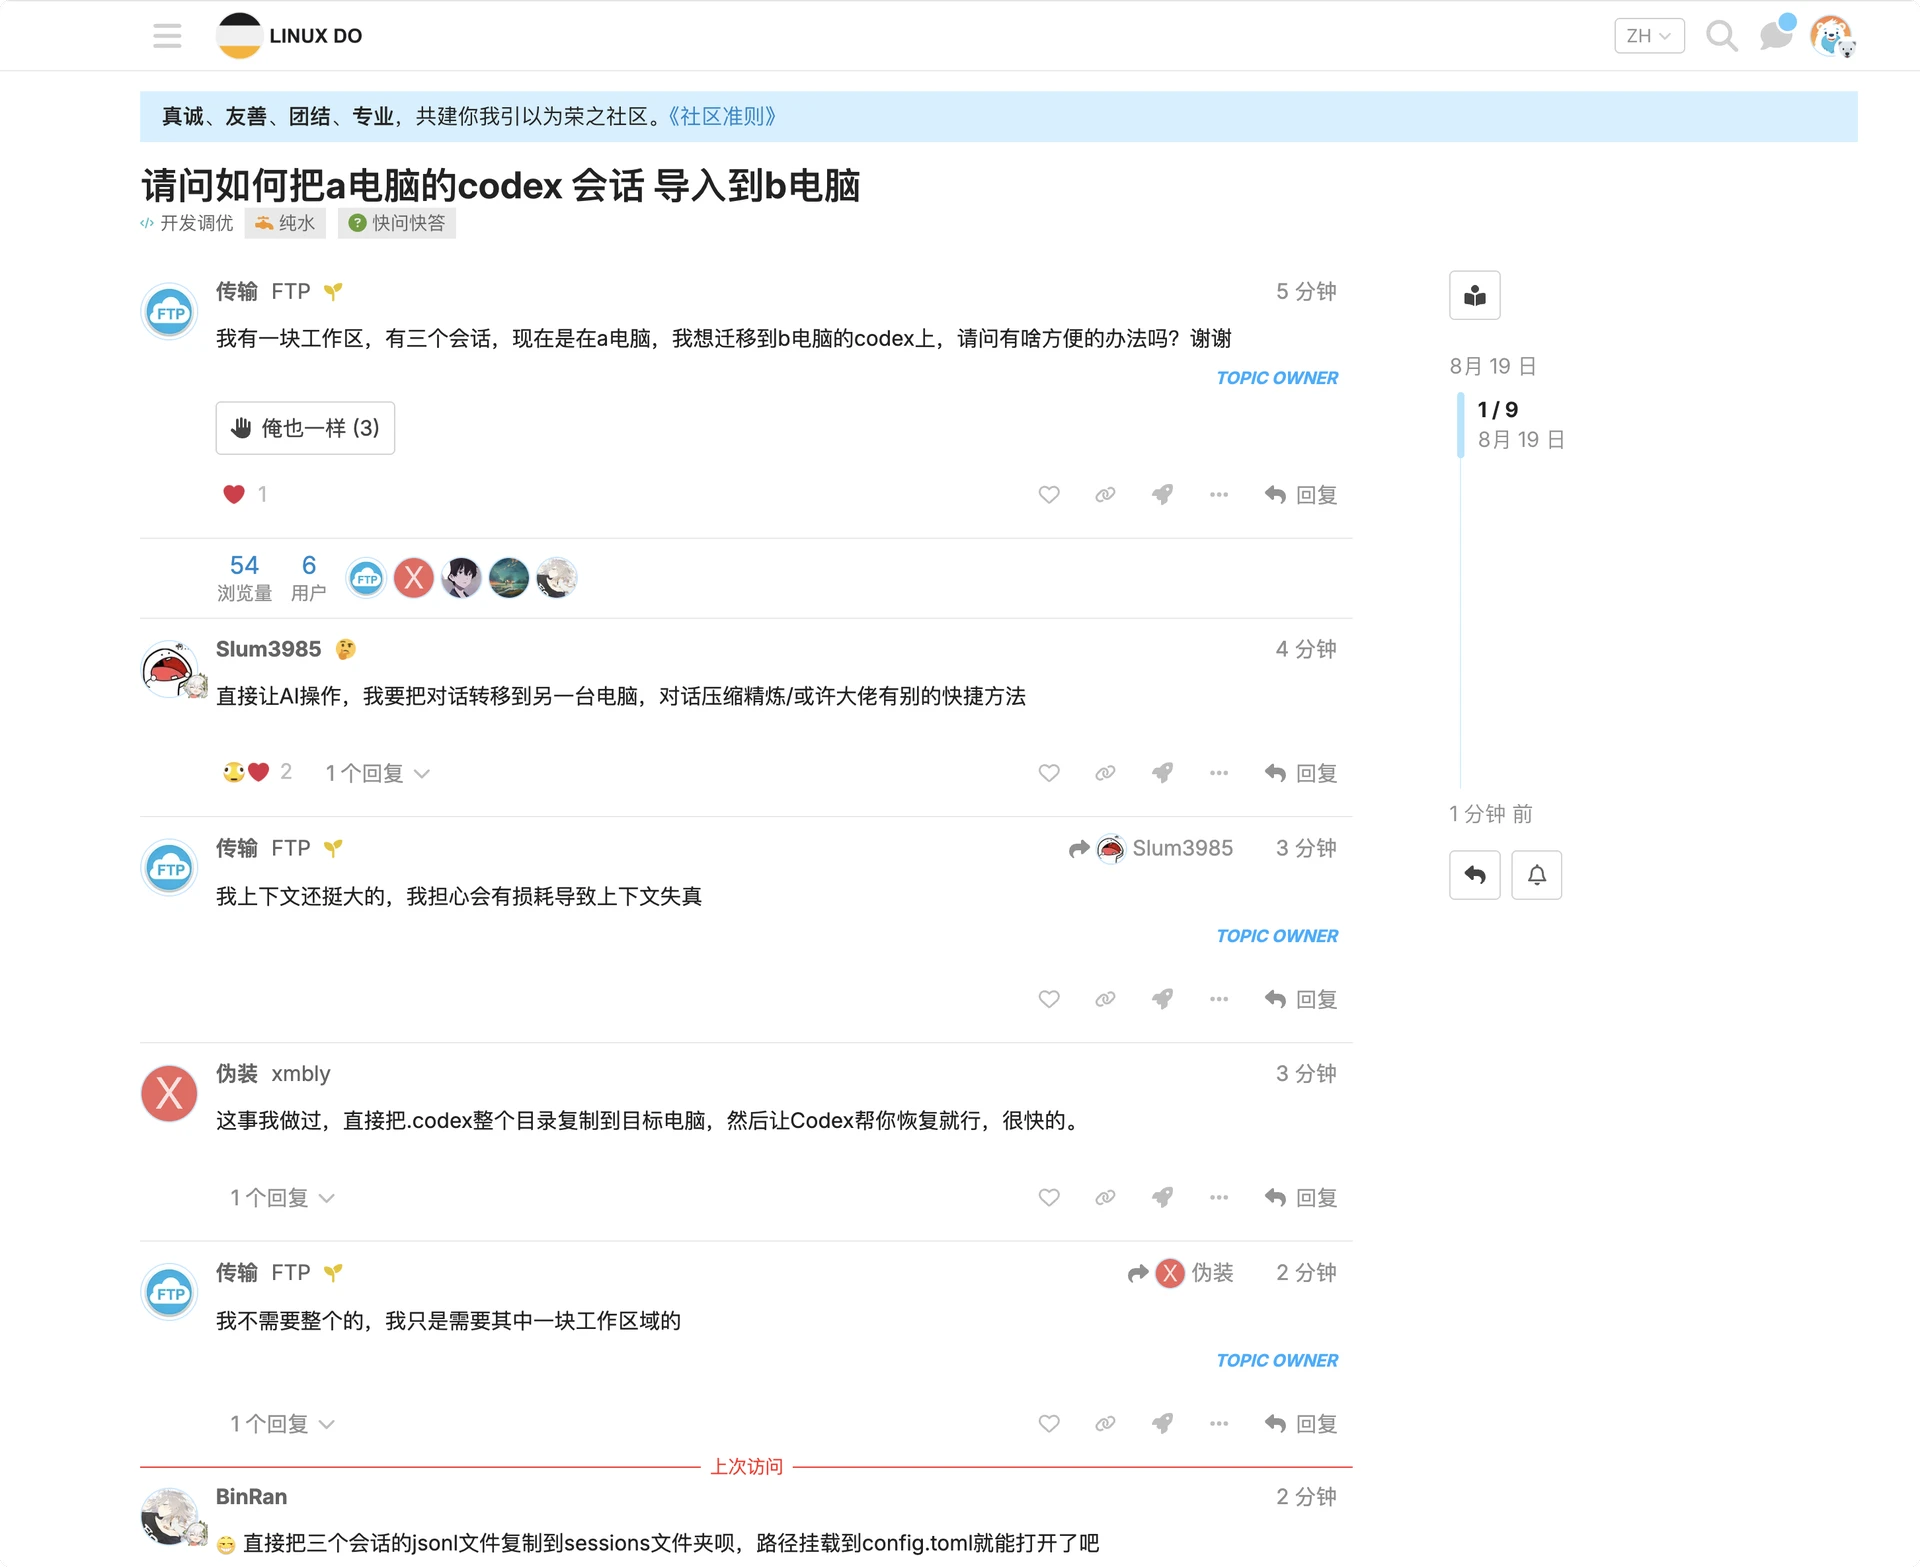This screenshot has width=1920, height=1567.
Task: Reply to the 工作区域 post
Action: (x=1300, y=1424)
